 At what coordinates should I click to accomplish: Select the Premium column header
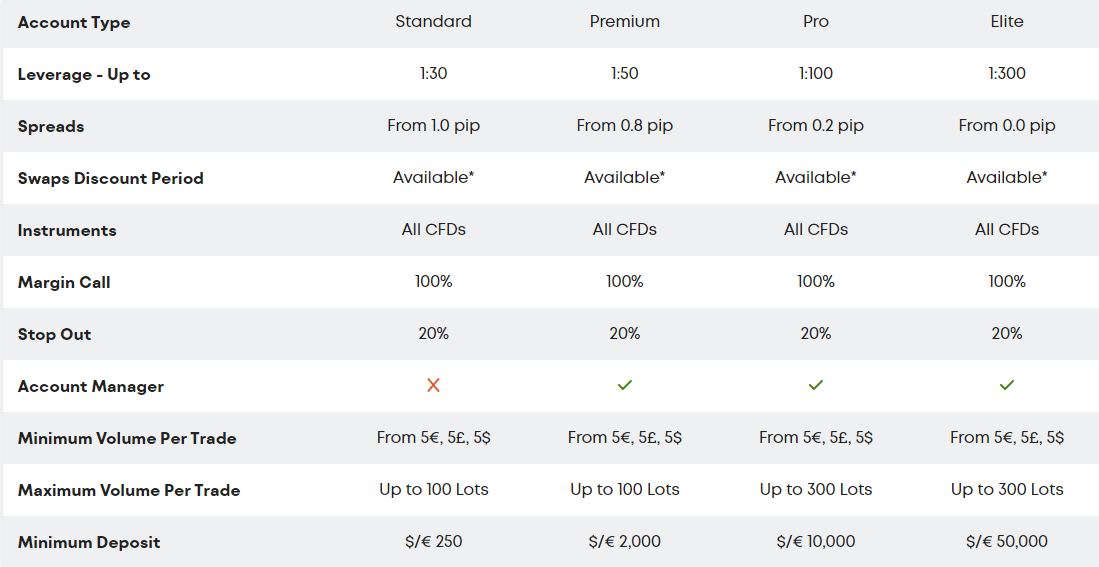pyautogui.click(x=624, y=22)
